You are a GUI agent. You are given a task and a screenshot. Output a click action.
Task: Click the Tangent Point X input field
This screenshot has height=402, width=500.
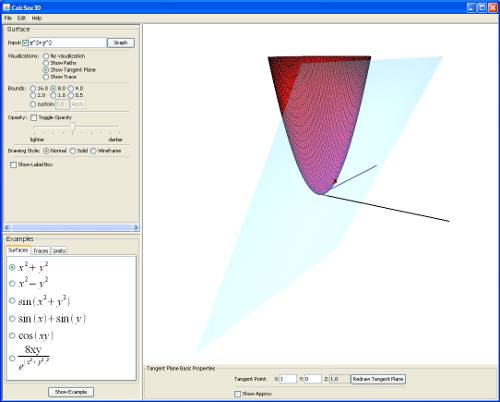(288, 379)
